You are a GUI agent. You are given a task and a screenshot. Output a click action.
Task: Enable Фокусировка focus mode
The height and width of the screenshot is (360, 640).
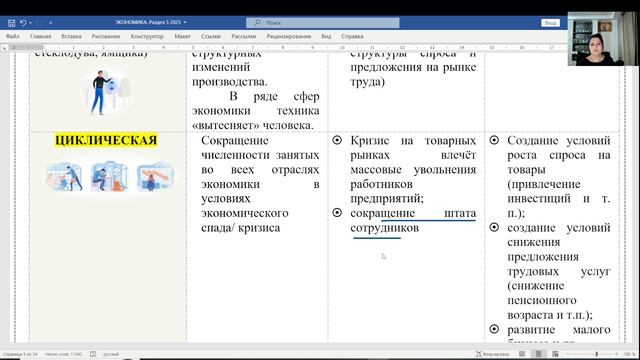point(492,354)
